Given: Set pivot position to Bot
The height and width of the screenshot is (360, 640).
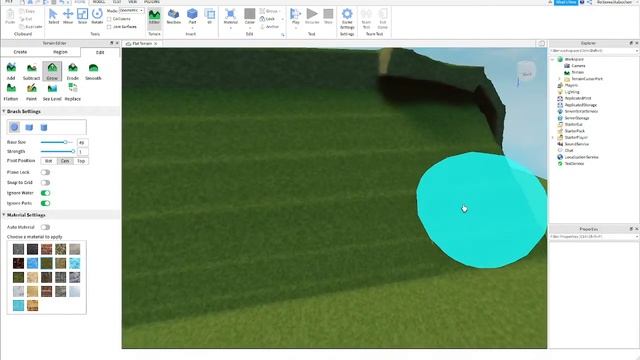Looking at the screenshot, I should point(49,161).
